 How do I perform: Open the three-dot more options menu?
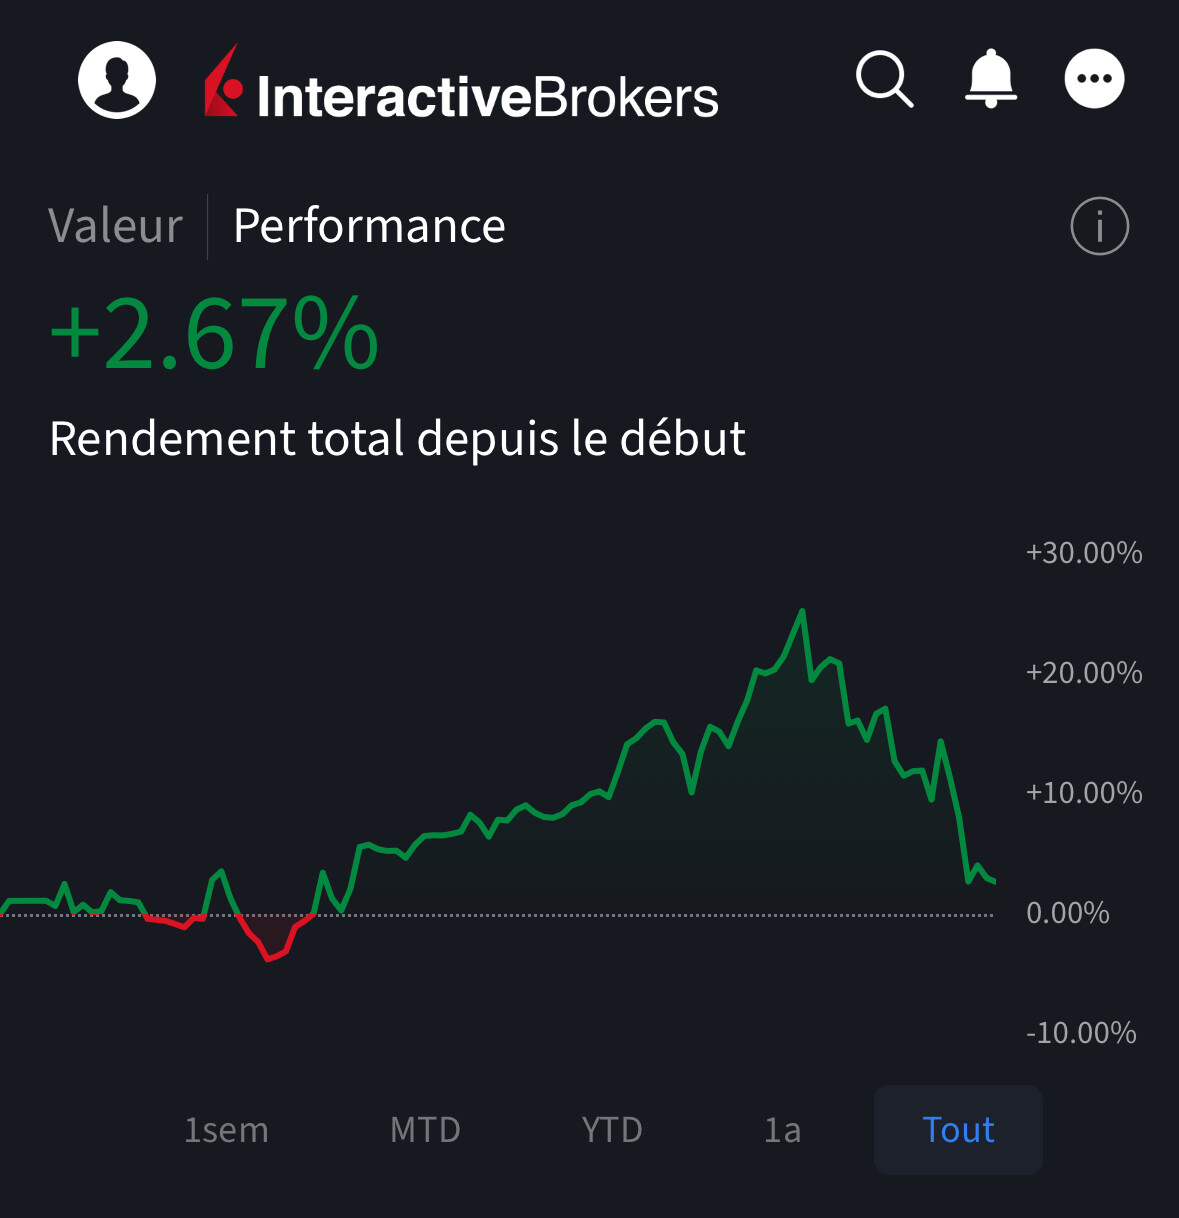(1094, 79)
